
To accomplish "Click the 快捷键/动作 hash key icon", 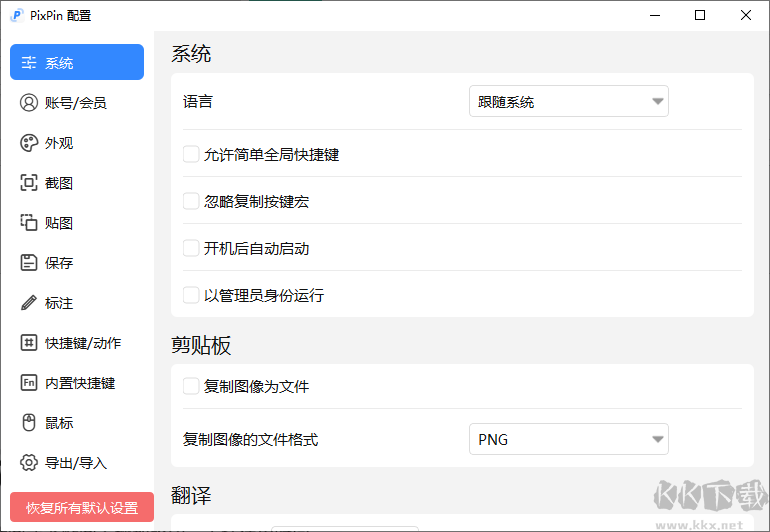I will [28, 342].
